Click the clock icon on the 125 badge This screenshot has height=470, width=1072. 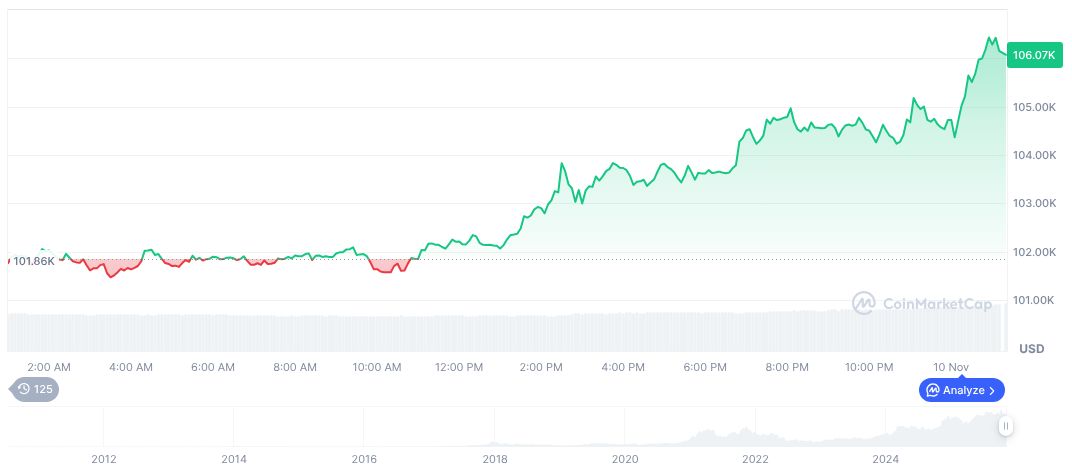24,389
